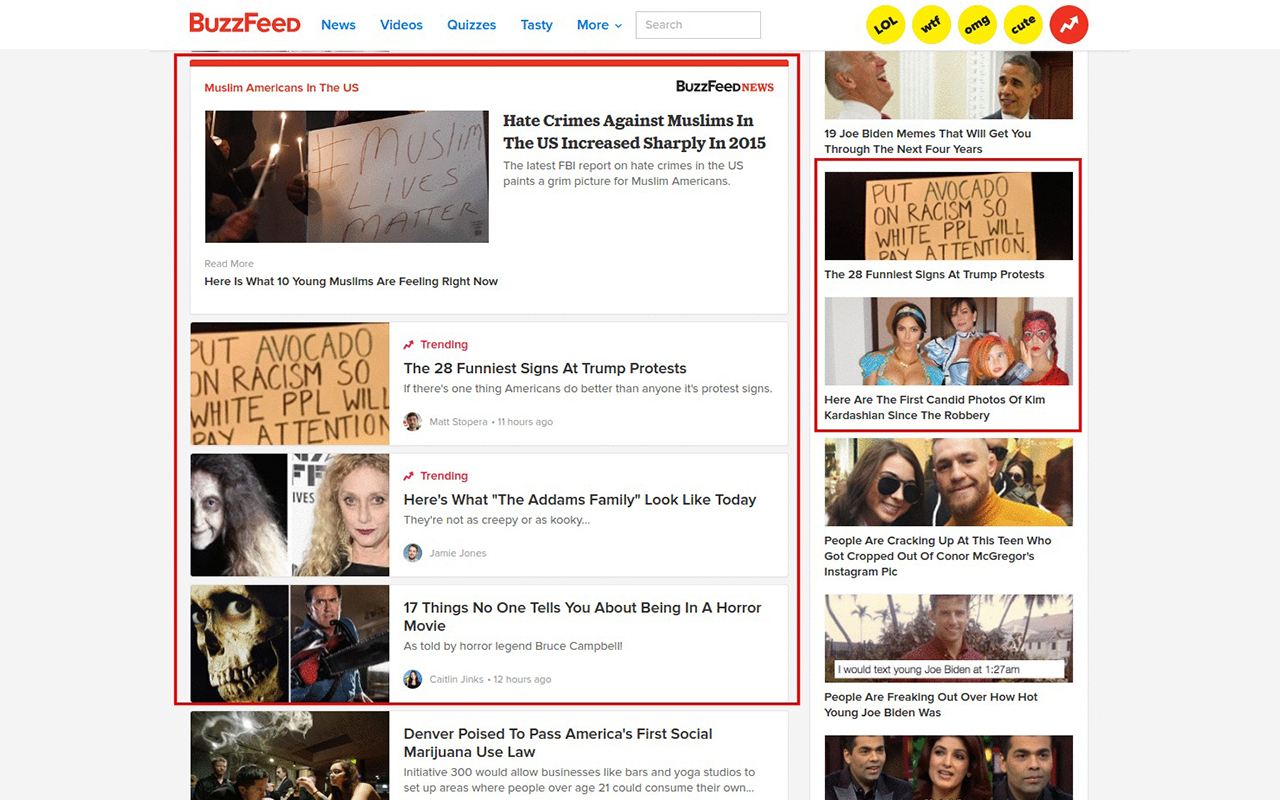This screenshot has width=1280, height=800.
Task: Open Jamie Jones author name link
Action: [458, 553]
